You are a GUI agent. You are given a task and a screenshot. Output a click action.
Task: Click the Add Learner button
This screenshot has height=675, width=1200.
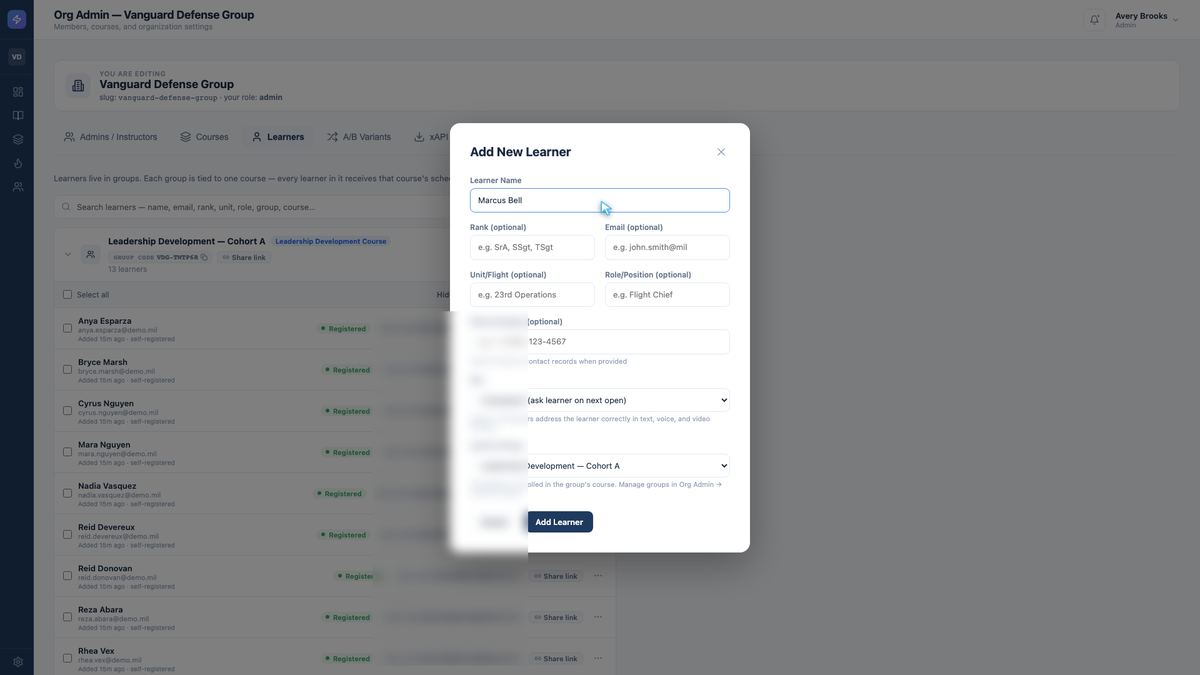pos(559,522)
